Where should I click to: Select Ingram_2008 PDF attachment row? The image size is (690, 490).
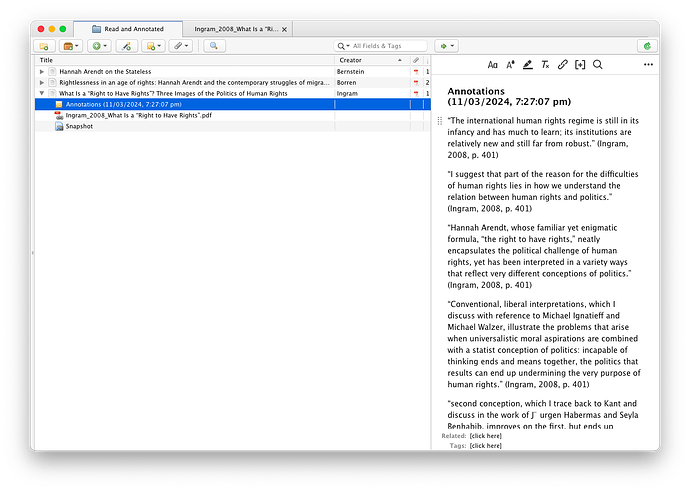tap(232, 115)
